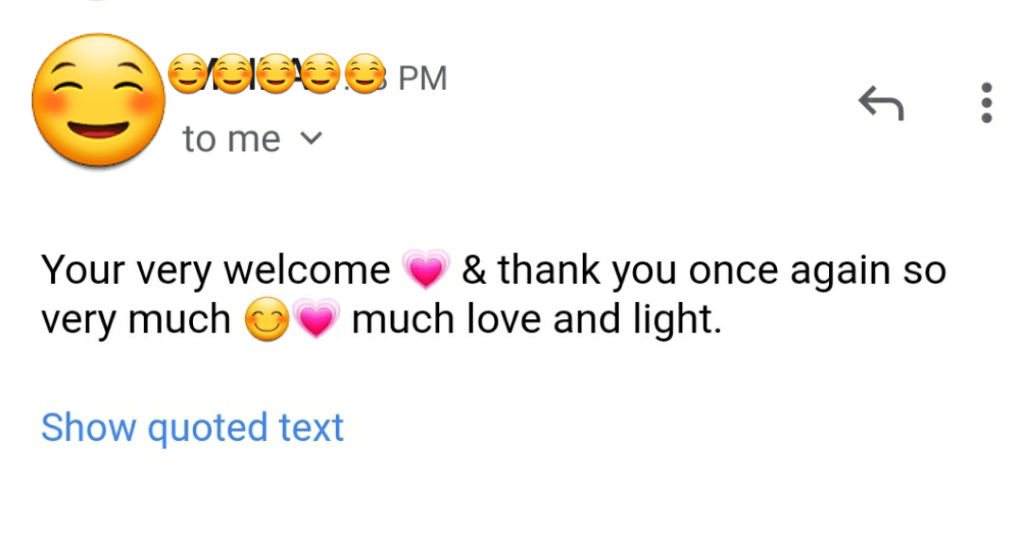
Task: Click the "PM" timestamp in header
Action: click(x=422, y=77)
